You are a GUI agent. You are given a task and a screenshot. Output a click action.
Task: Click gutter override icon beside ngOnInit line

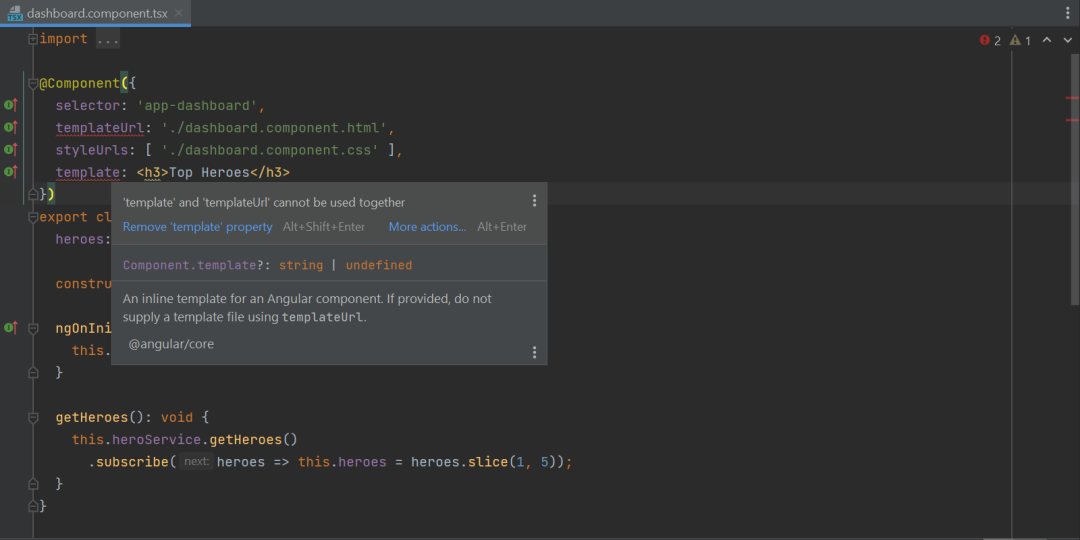[x=10, y=328]
